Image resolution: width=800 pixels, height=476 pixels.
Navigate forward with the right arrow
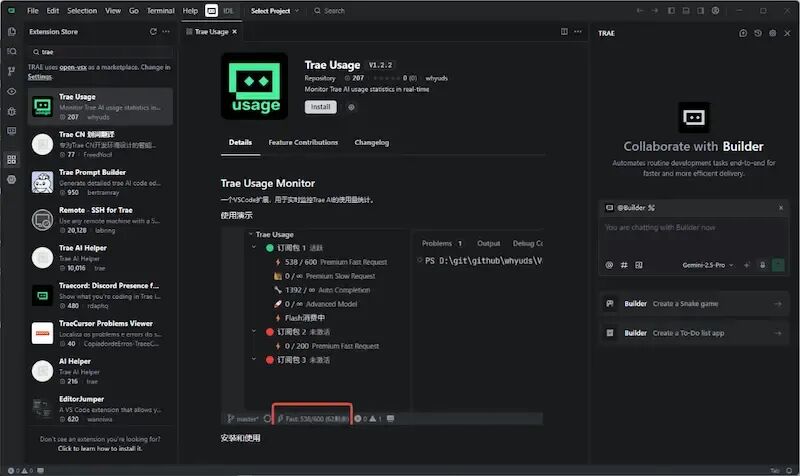655,11
